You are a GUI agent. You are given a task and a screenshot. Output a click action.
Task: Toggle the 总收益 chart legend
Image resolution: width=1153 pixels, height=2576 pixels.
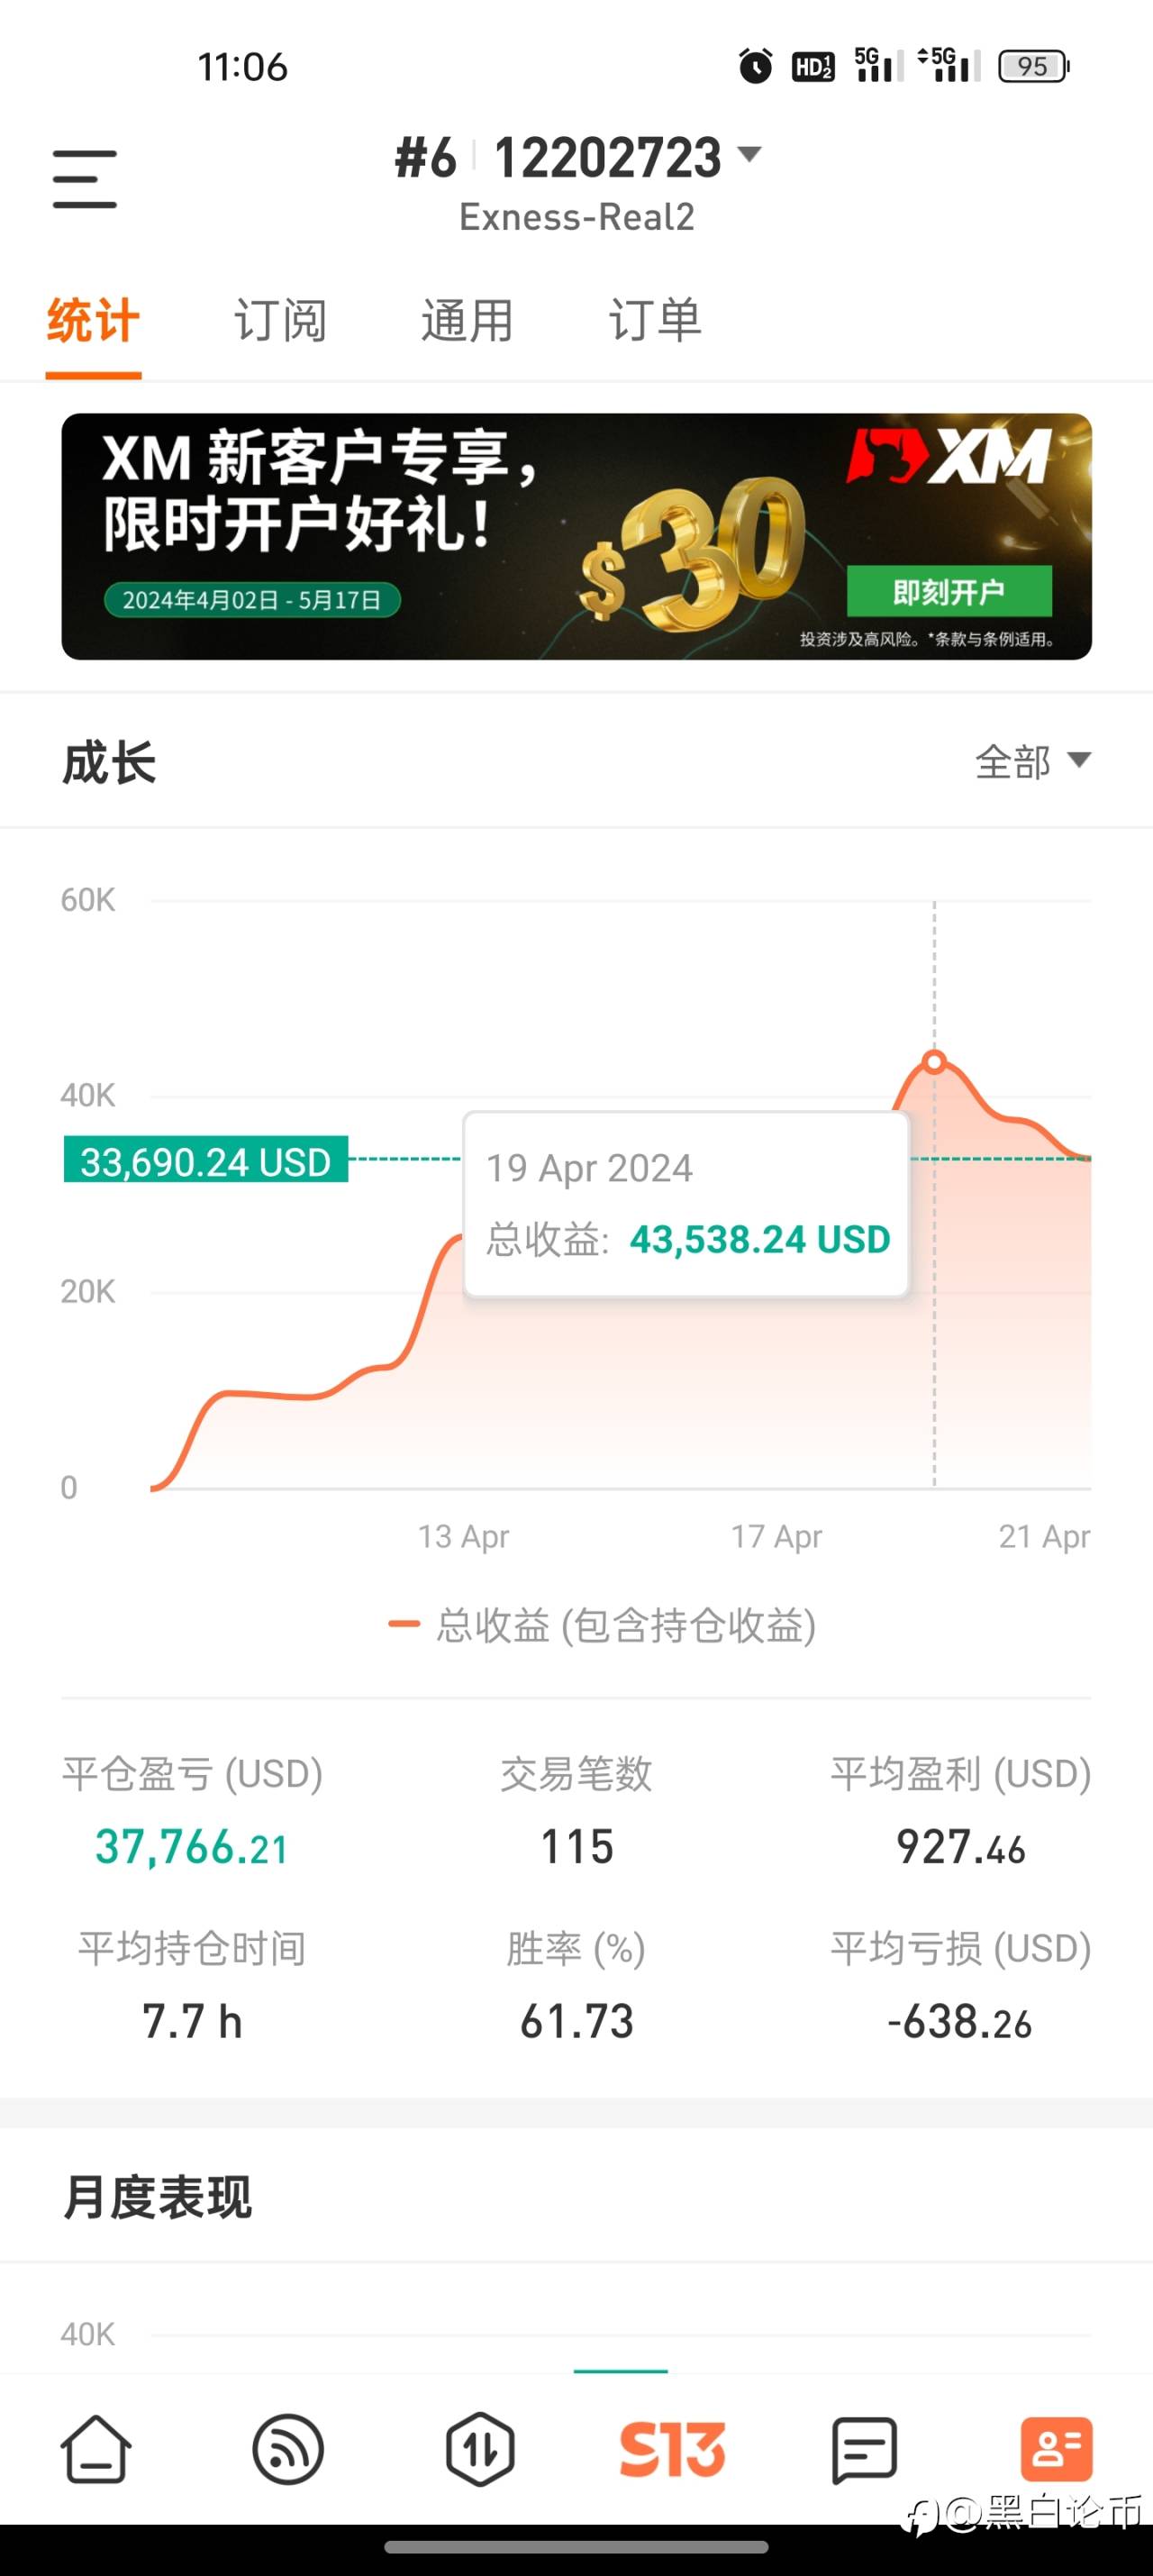pos(602,1625)
